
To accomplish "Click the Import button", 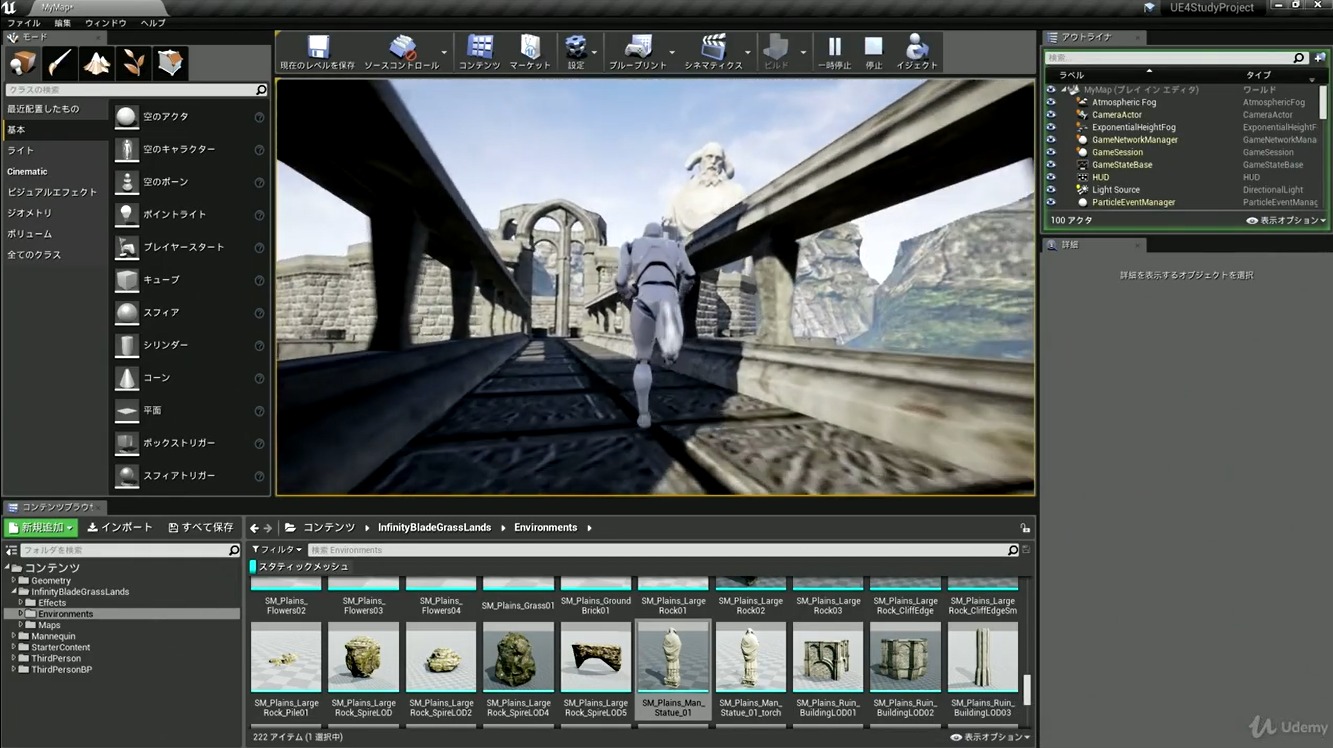I will pos(120,527).
